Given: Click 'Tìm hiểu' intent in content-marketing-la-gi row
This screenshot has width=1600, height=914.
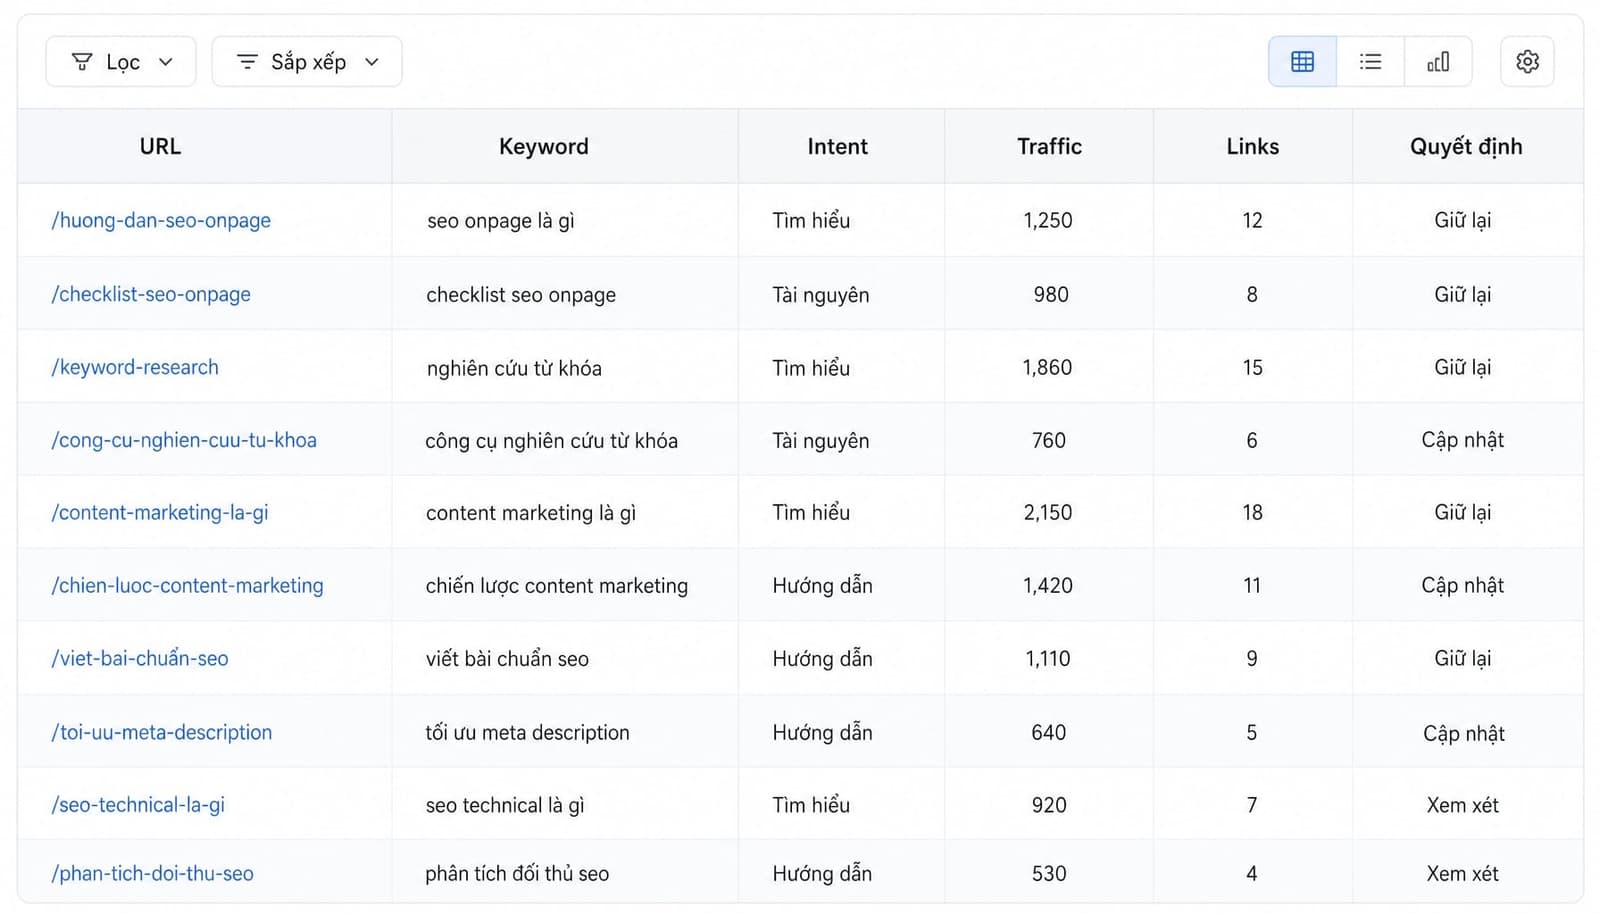Looking at the screenshot, I should (811, 512).
